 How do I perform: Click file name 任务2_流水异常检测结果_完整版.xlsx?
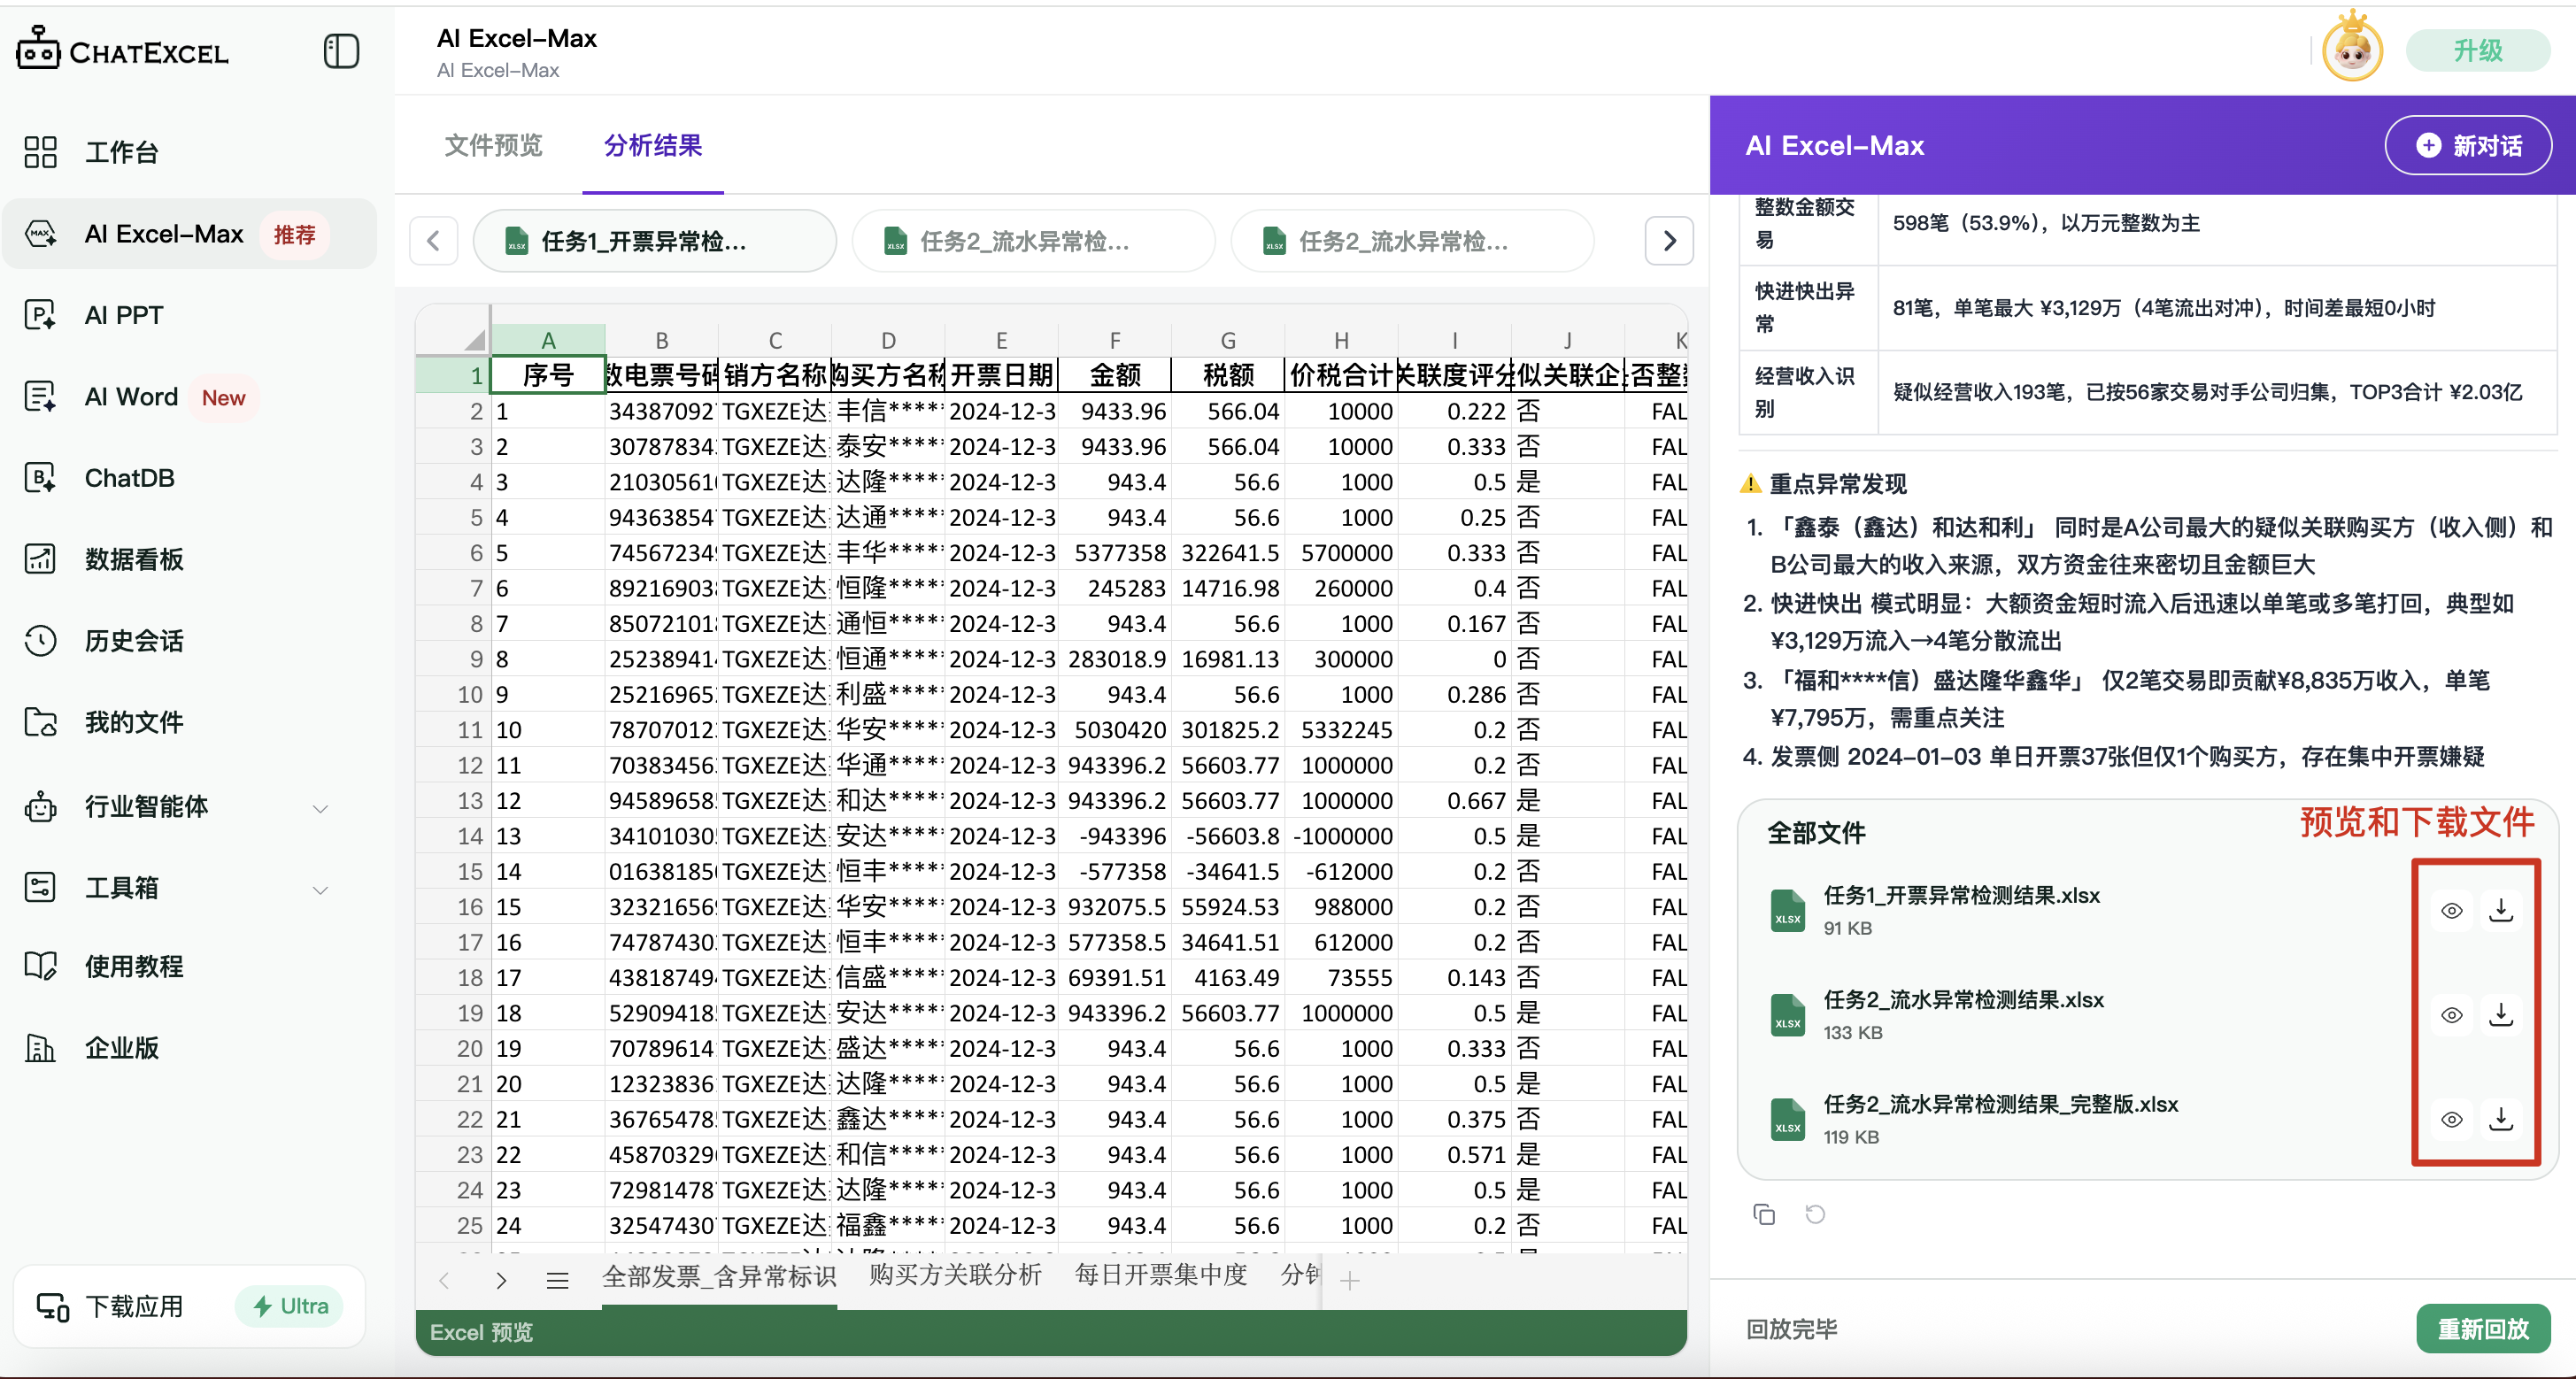(x=2000, y=1104)
